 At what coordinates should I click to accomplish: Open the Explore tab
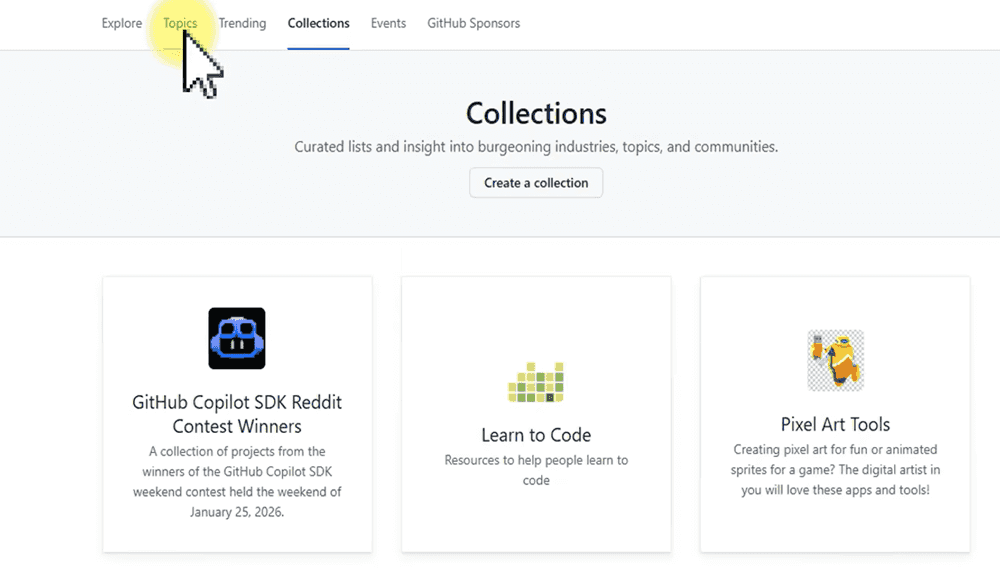coord(122,23)
